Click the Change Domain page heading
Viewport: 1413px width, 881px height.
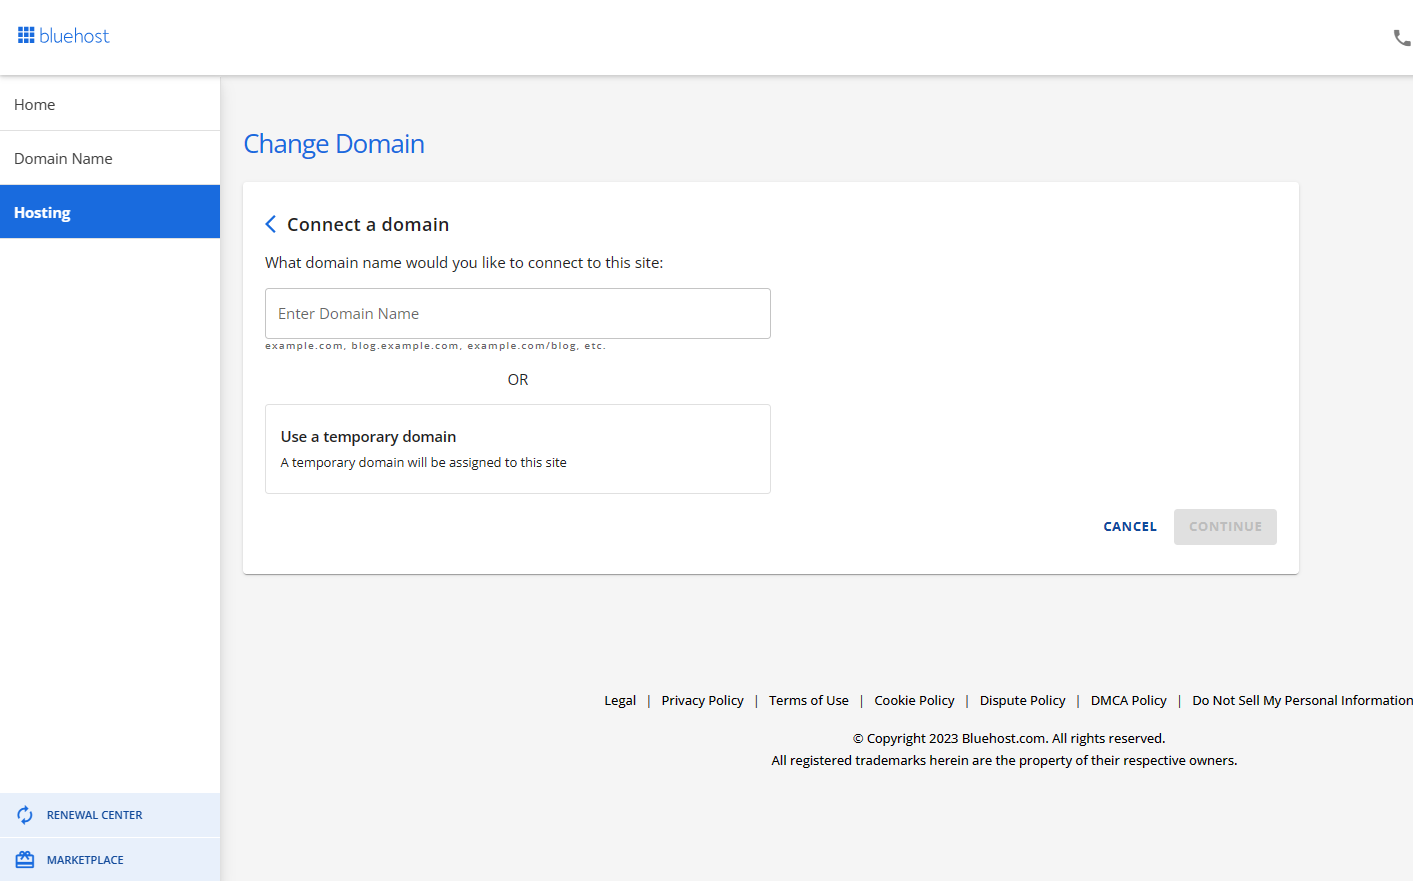(334, 144)
